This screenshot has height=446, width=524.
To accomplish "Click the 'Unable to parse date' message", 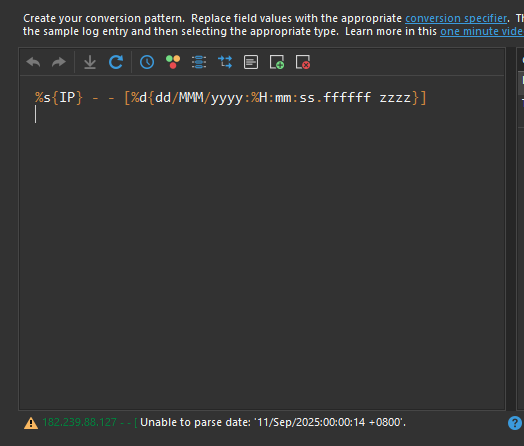I will coord(273,423).
